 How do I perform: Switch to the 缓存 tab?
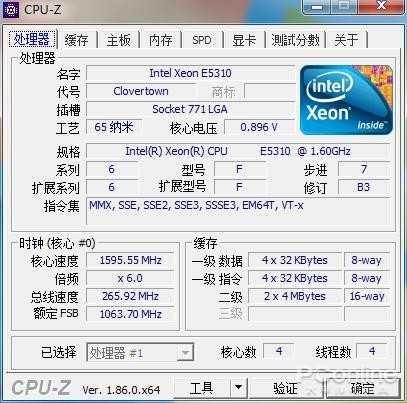click(x=77, y=40)
